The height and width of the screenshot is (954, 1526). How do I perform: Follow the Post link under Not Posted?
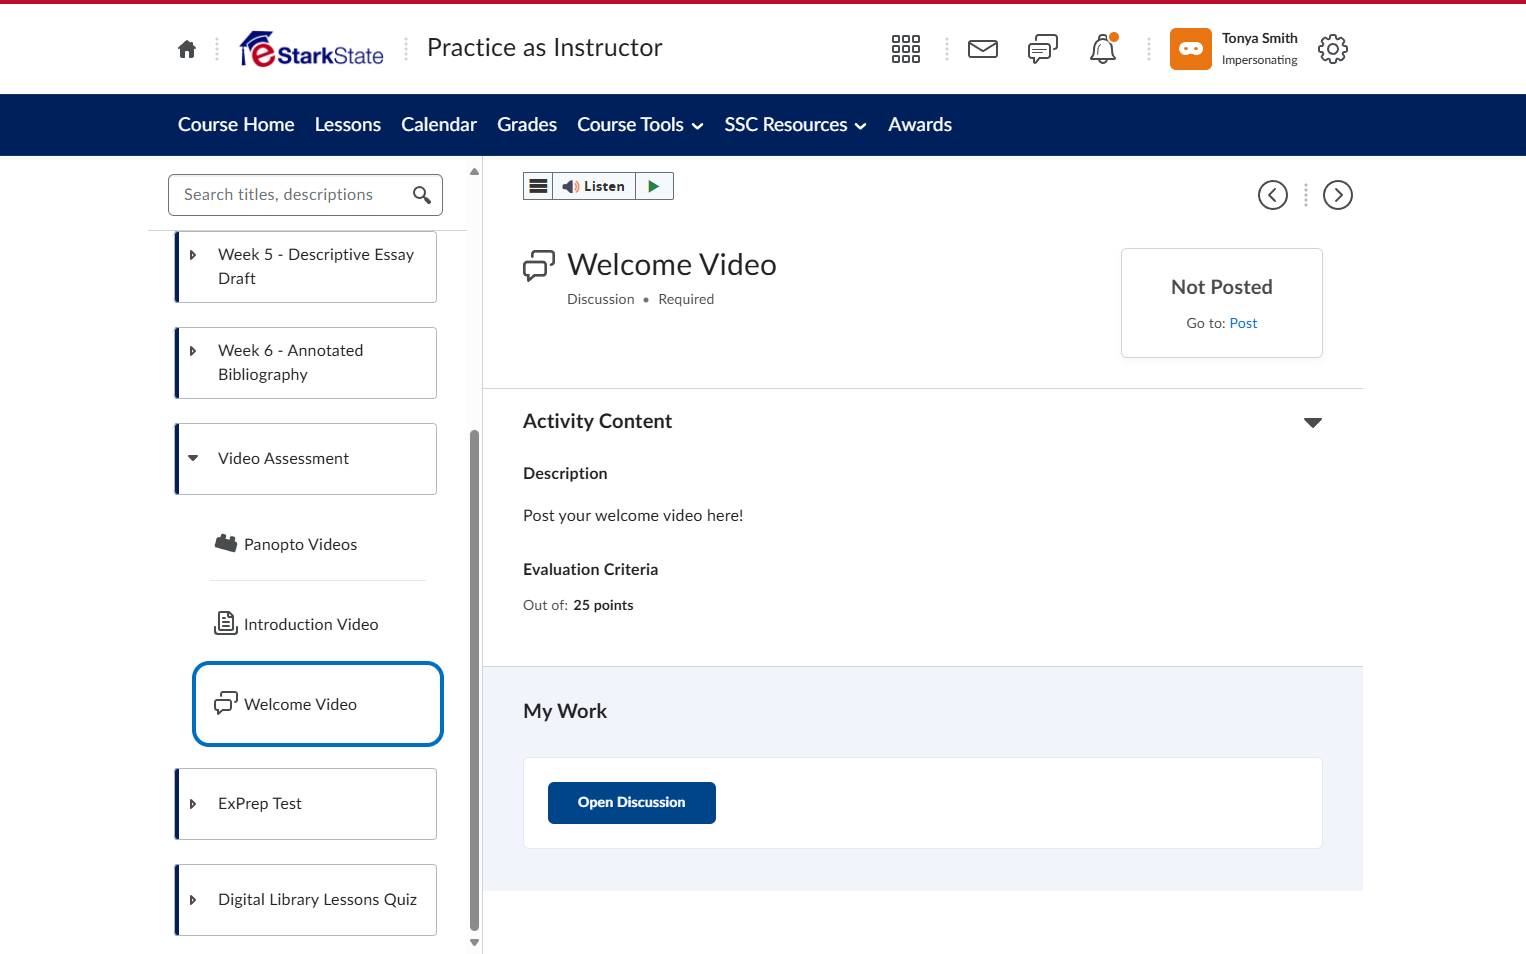pyautogui.click(x=1243, y=323)
